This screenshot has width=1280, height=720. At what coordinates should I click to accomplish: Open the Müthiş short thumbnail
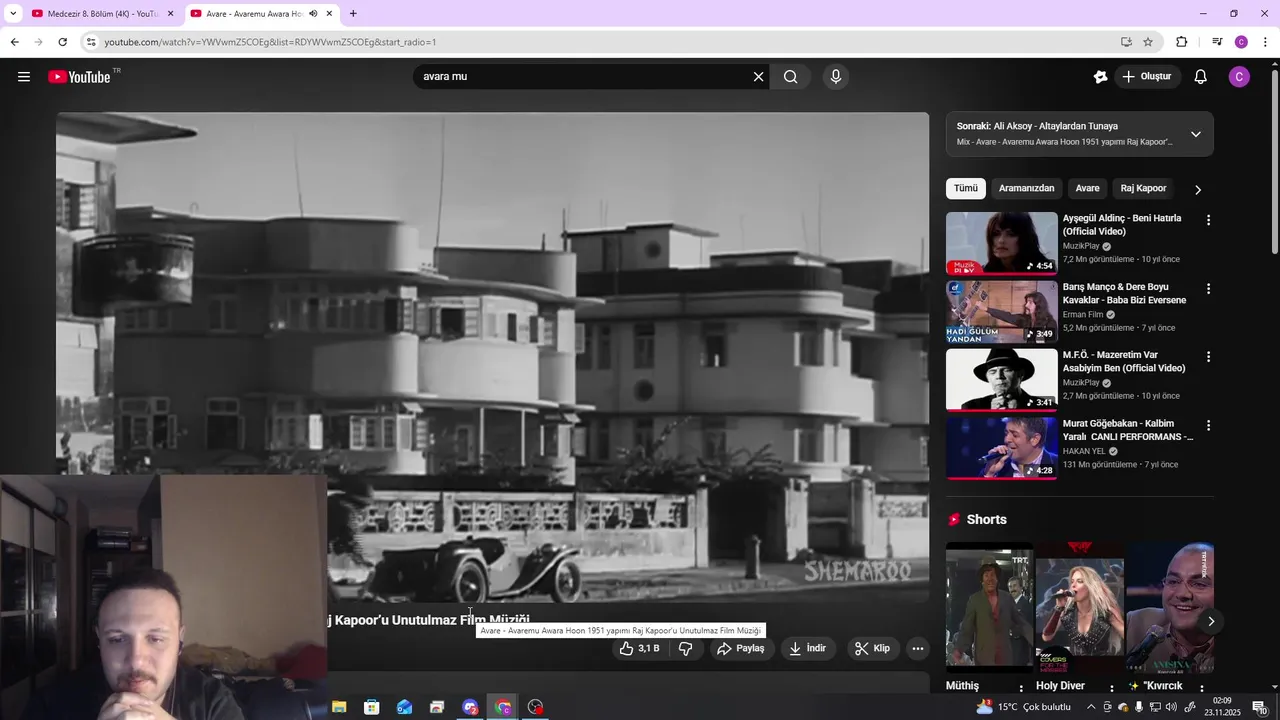click(x=988, y=608)
